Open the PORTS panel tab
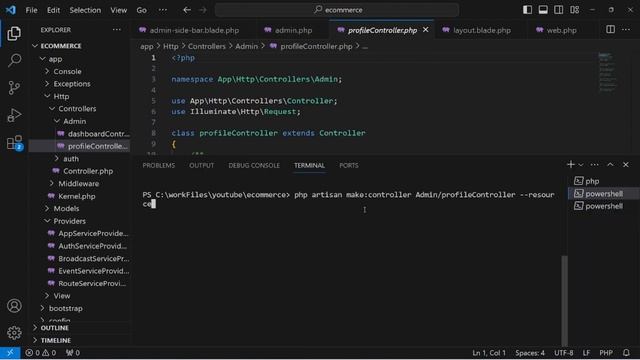Image resolution: width=640 pixels, height=360 pixels. [349, 165]
